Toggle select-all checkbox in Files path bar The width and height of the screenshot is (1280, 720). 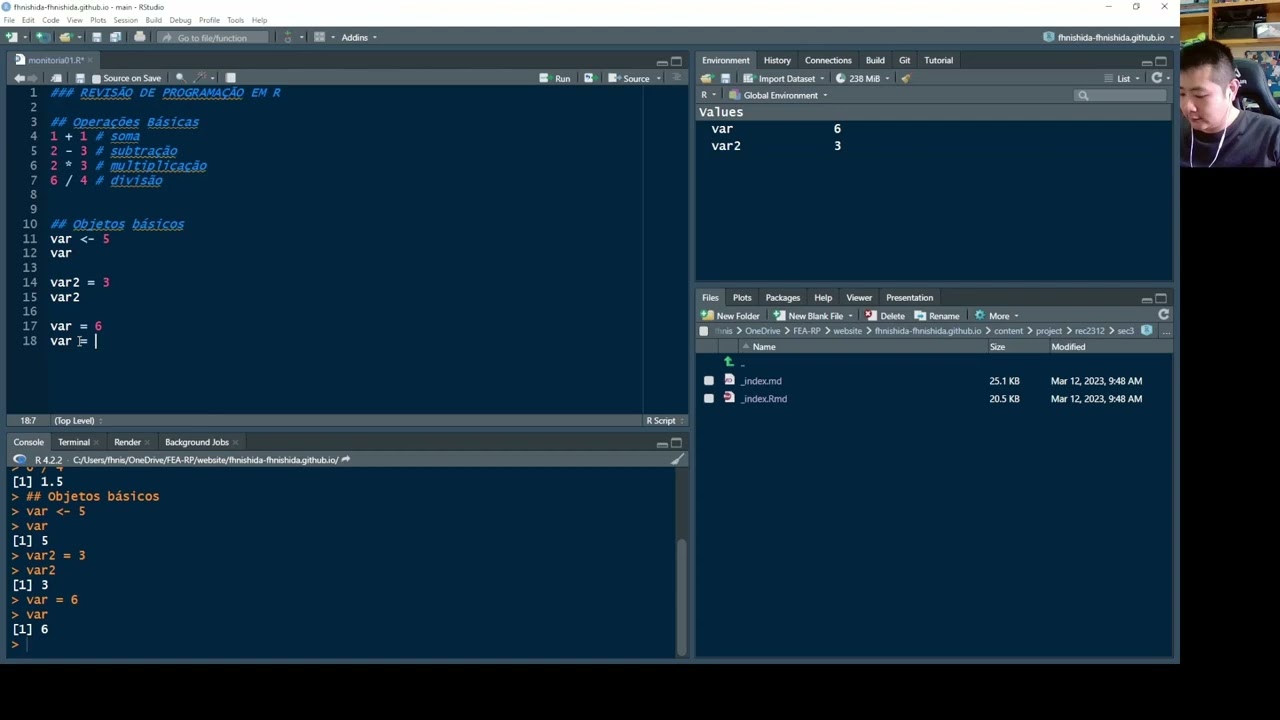[704, 331]
